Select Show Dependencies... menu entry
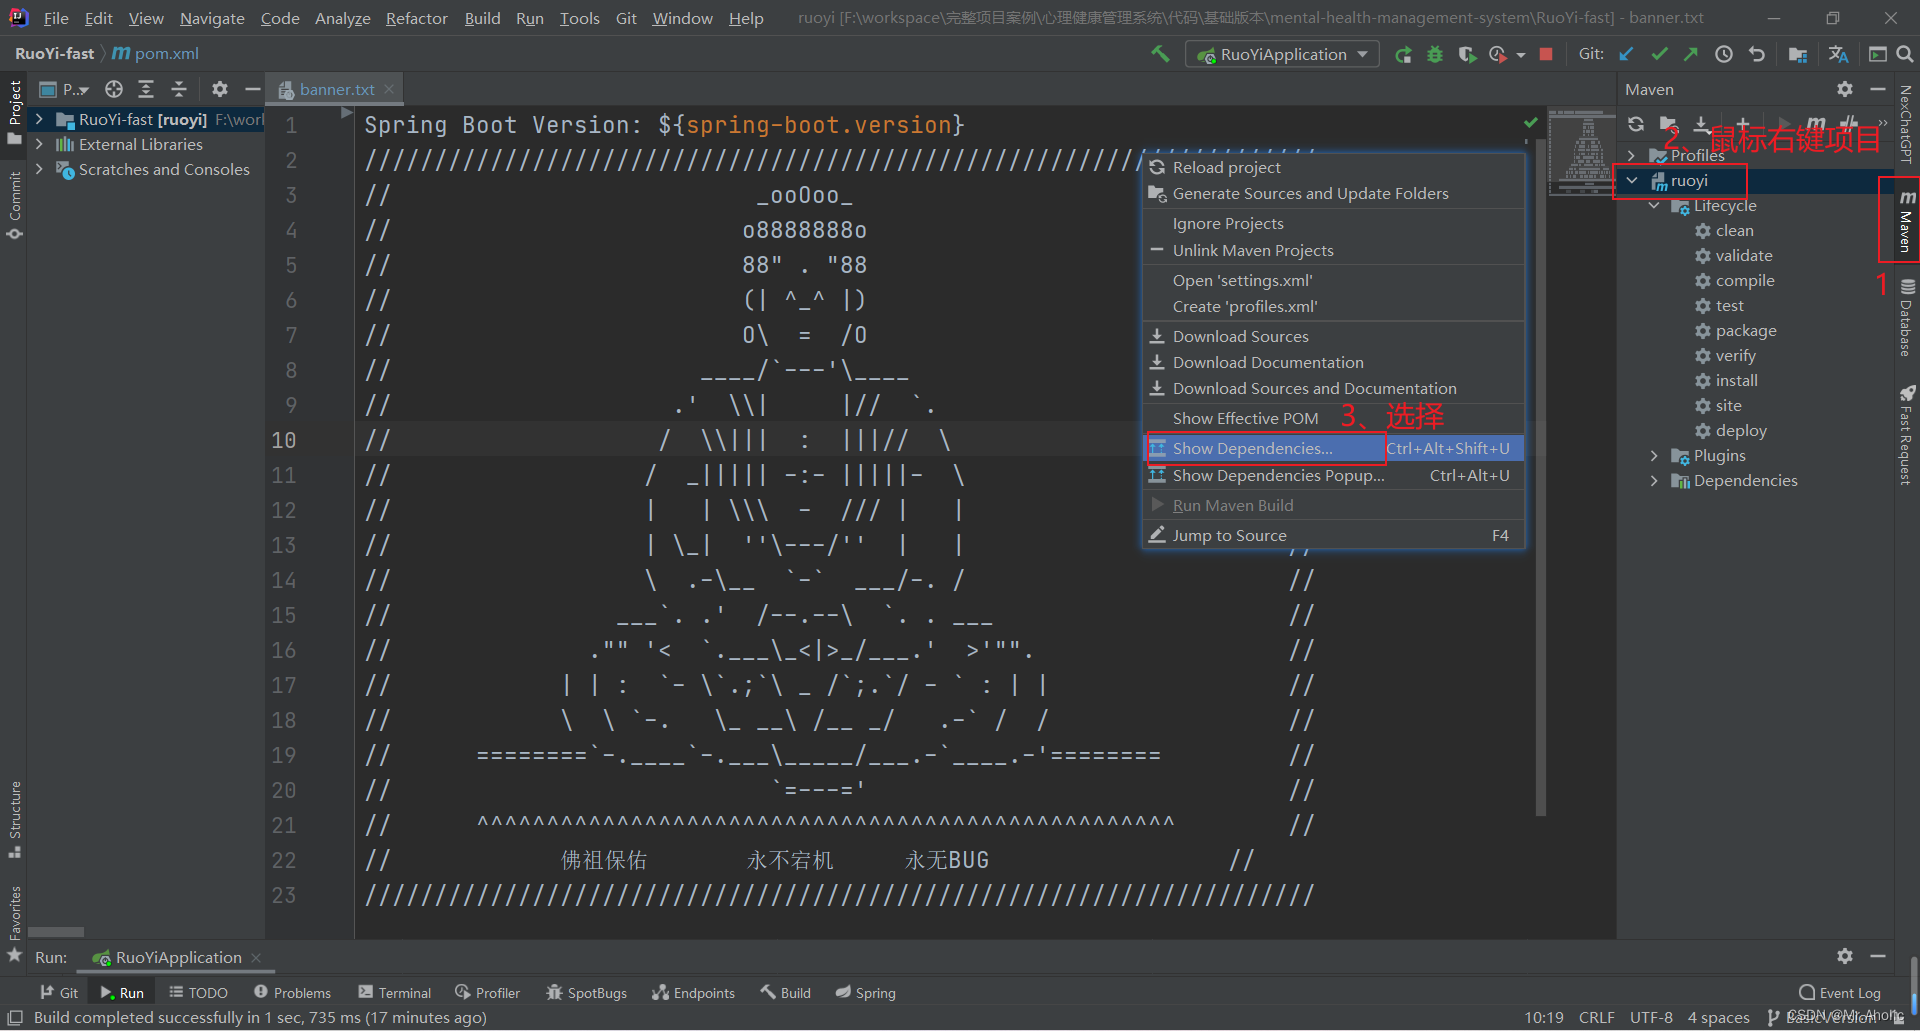The height and width of the screenshot is (1031, 1920). pyautogui.click(x=1334, y=448)
